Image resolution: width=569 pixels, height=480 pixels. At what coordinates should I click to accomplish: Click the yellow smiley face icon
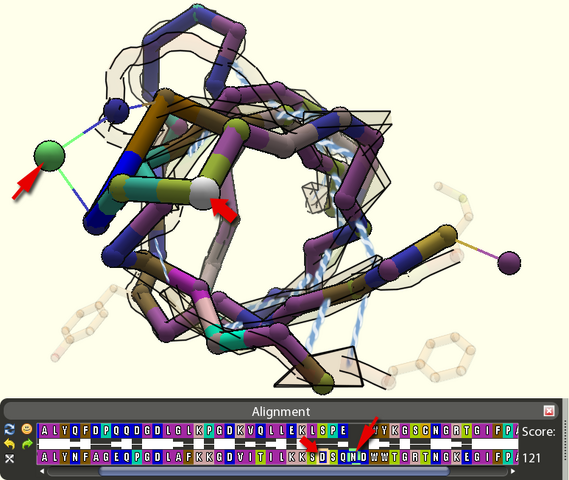click(x=26, y=429)
